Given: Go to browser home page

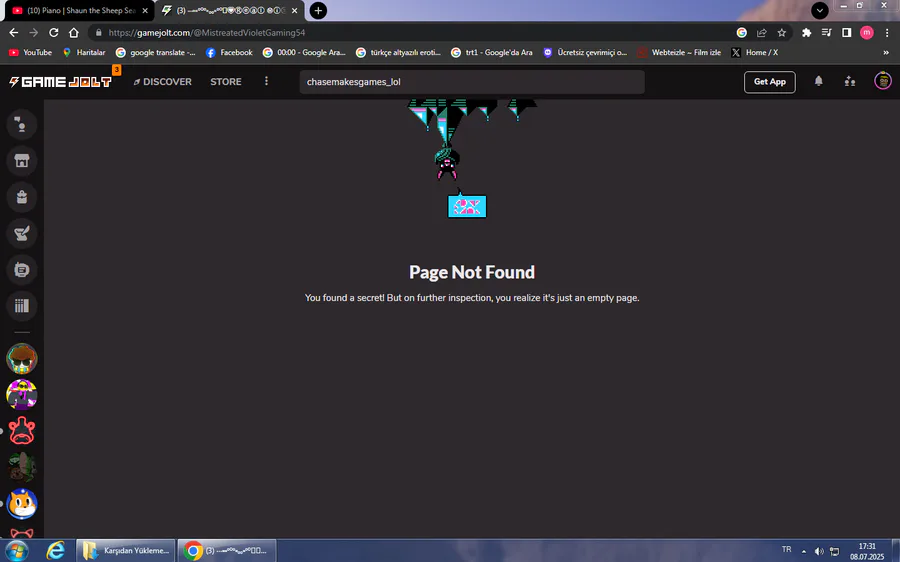Looking at the screenshot, I should (73, 33).
